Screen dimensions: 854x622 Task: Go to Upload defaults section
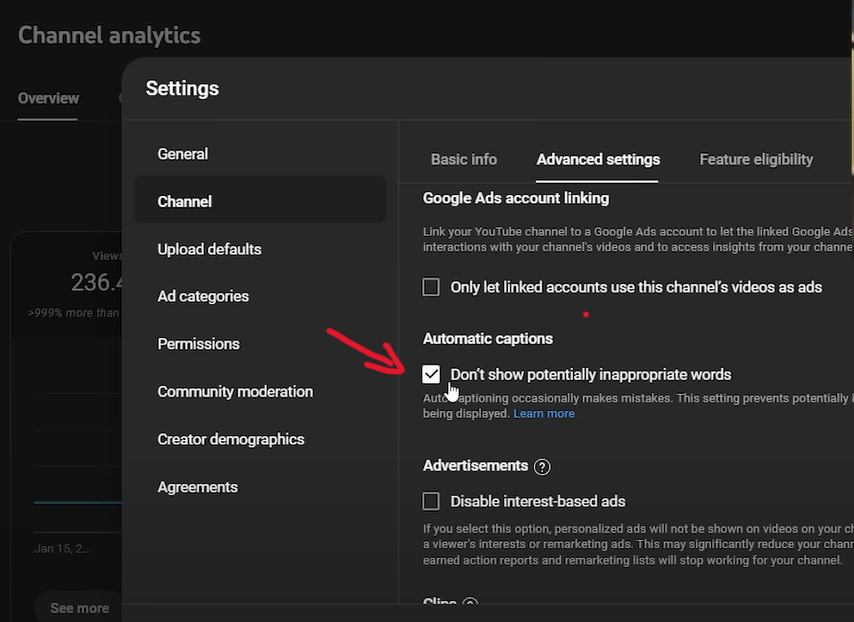point(209,249)
